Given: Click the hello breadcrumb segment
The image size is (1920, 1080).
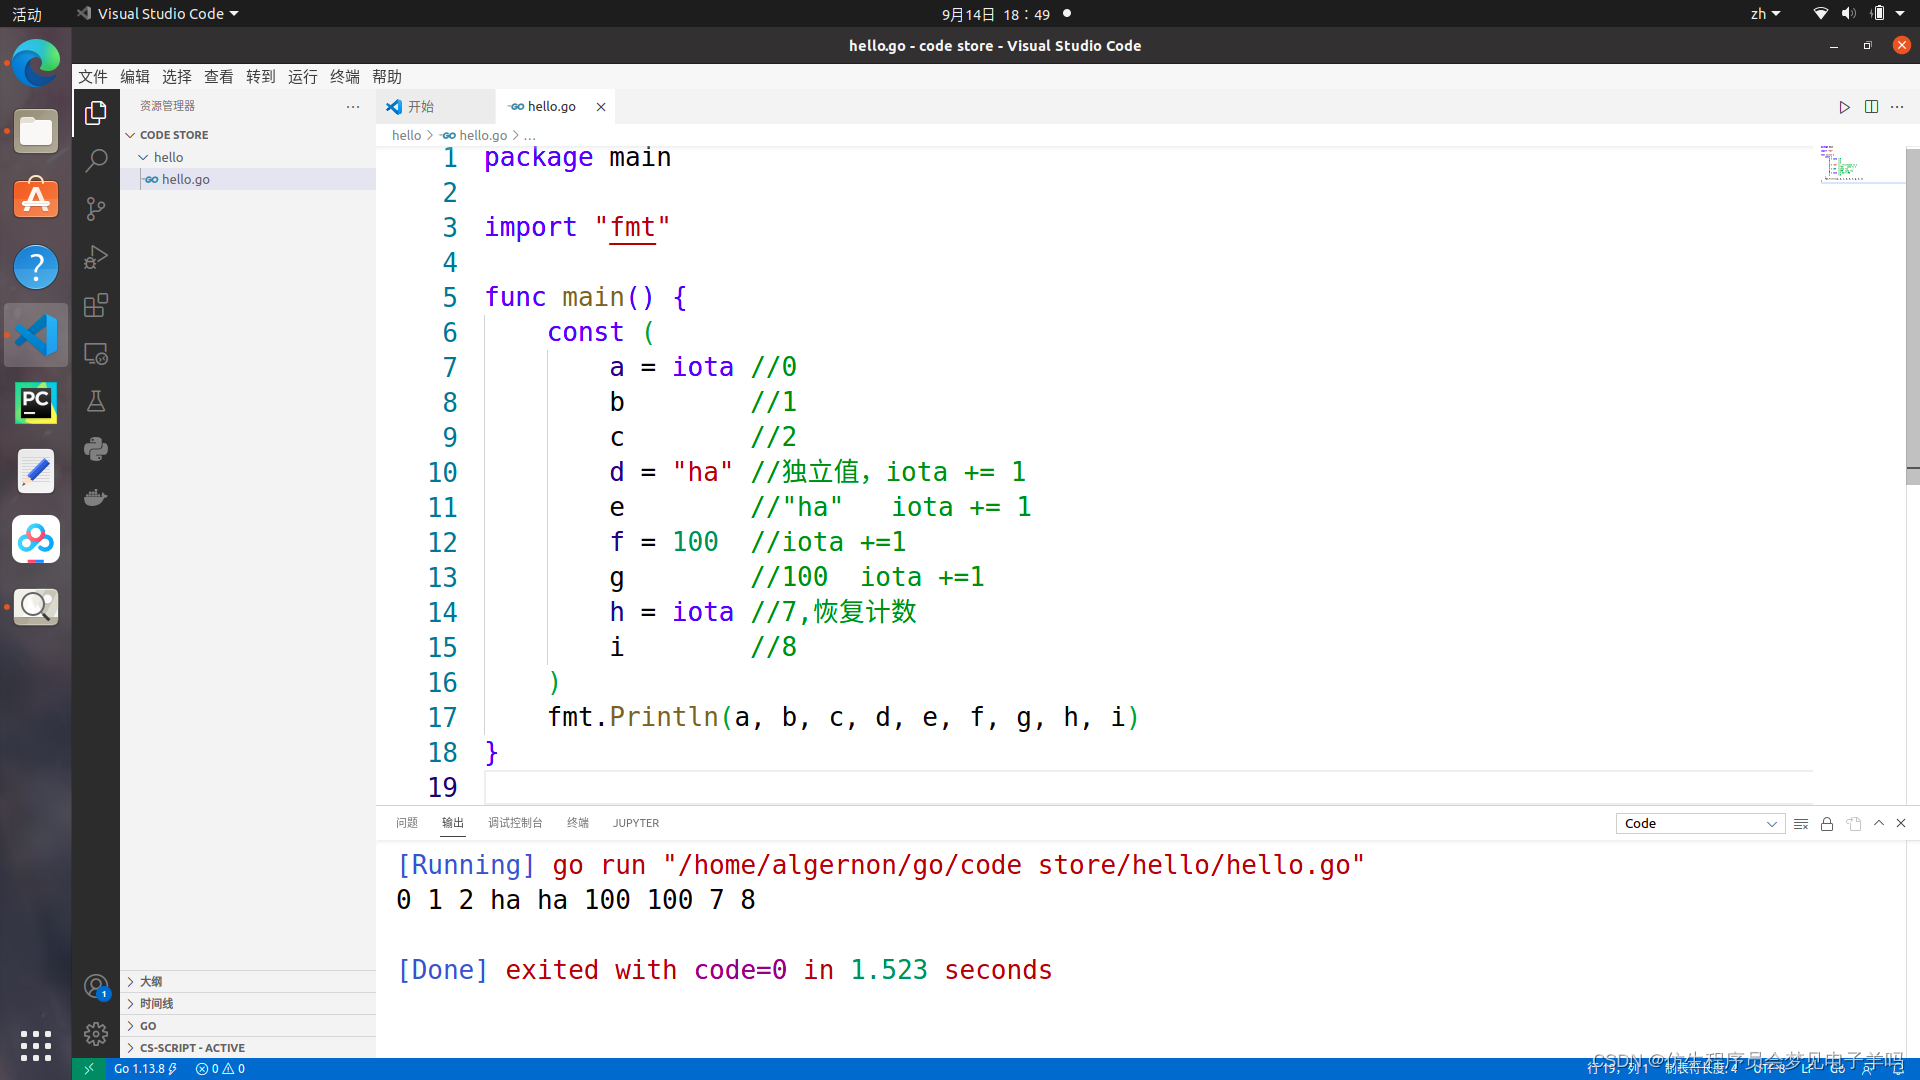Looking at the screenshot, I should point(406,136).
